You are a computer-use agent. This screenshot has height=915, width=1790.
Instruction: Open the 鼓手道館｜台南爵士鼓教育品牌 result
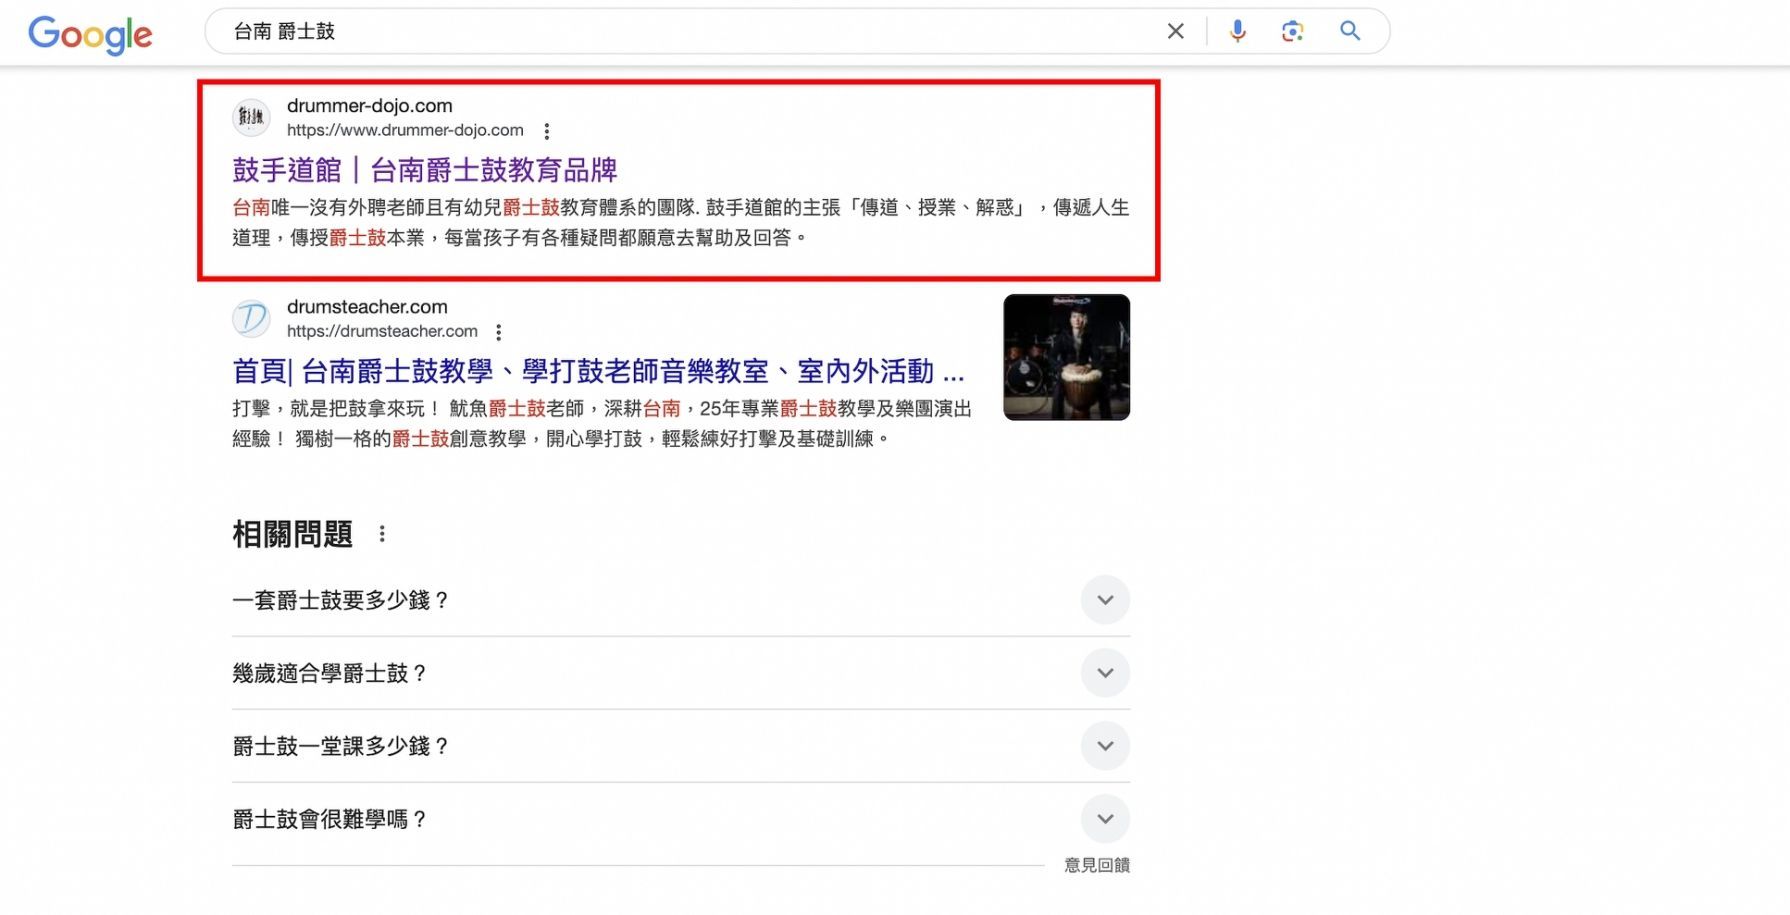[425, 170]
